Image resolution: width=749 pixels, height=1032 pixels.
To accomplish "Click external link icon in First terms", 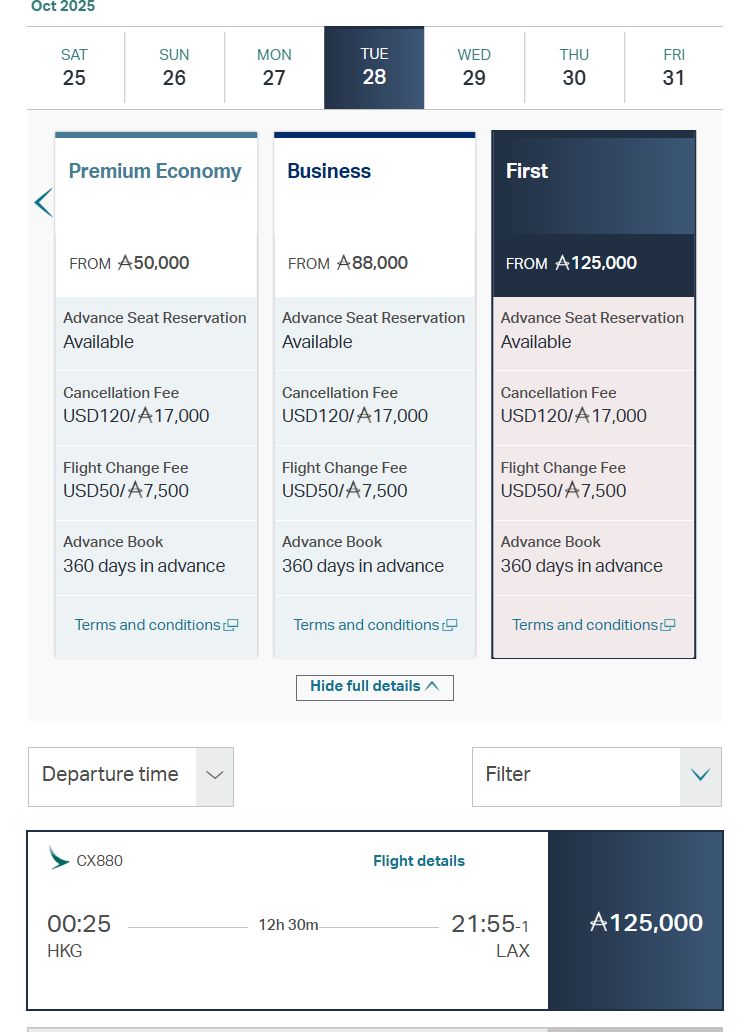I will coord(668,626).
